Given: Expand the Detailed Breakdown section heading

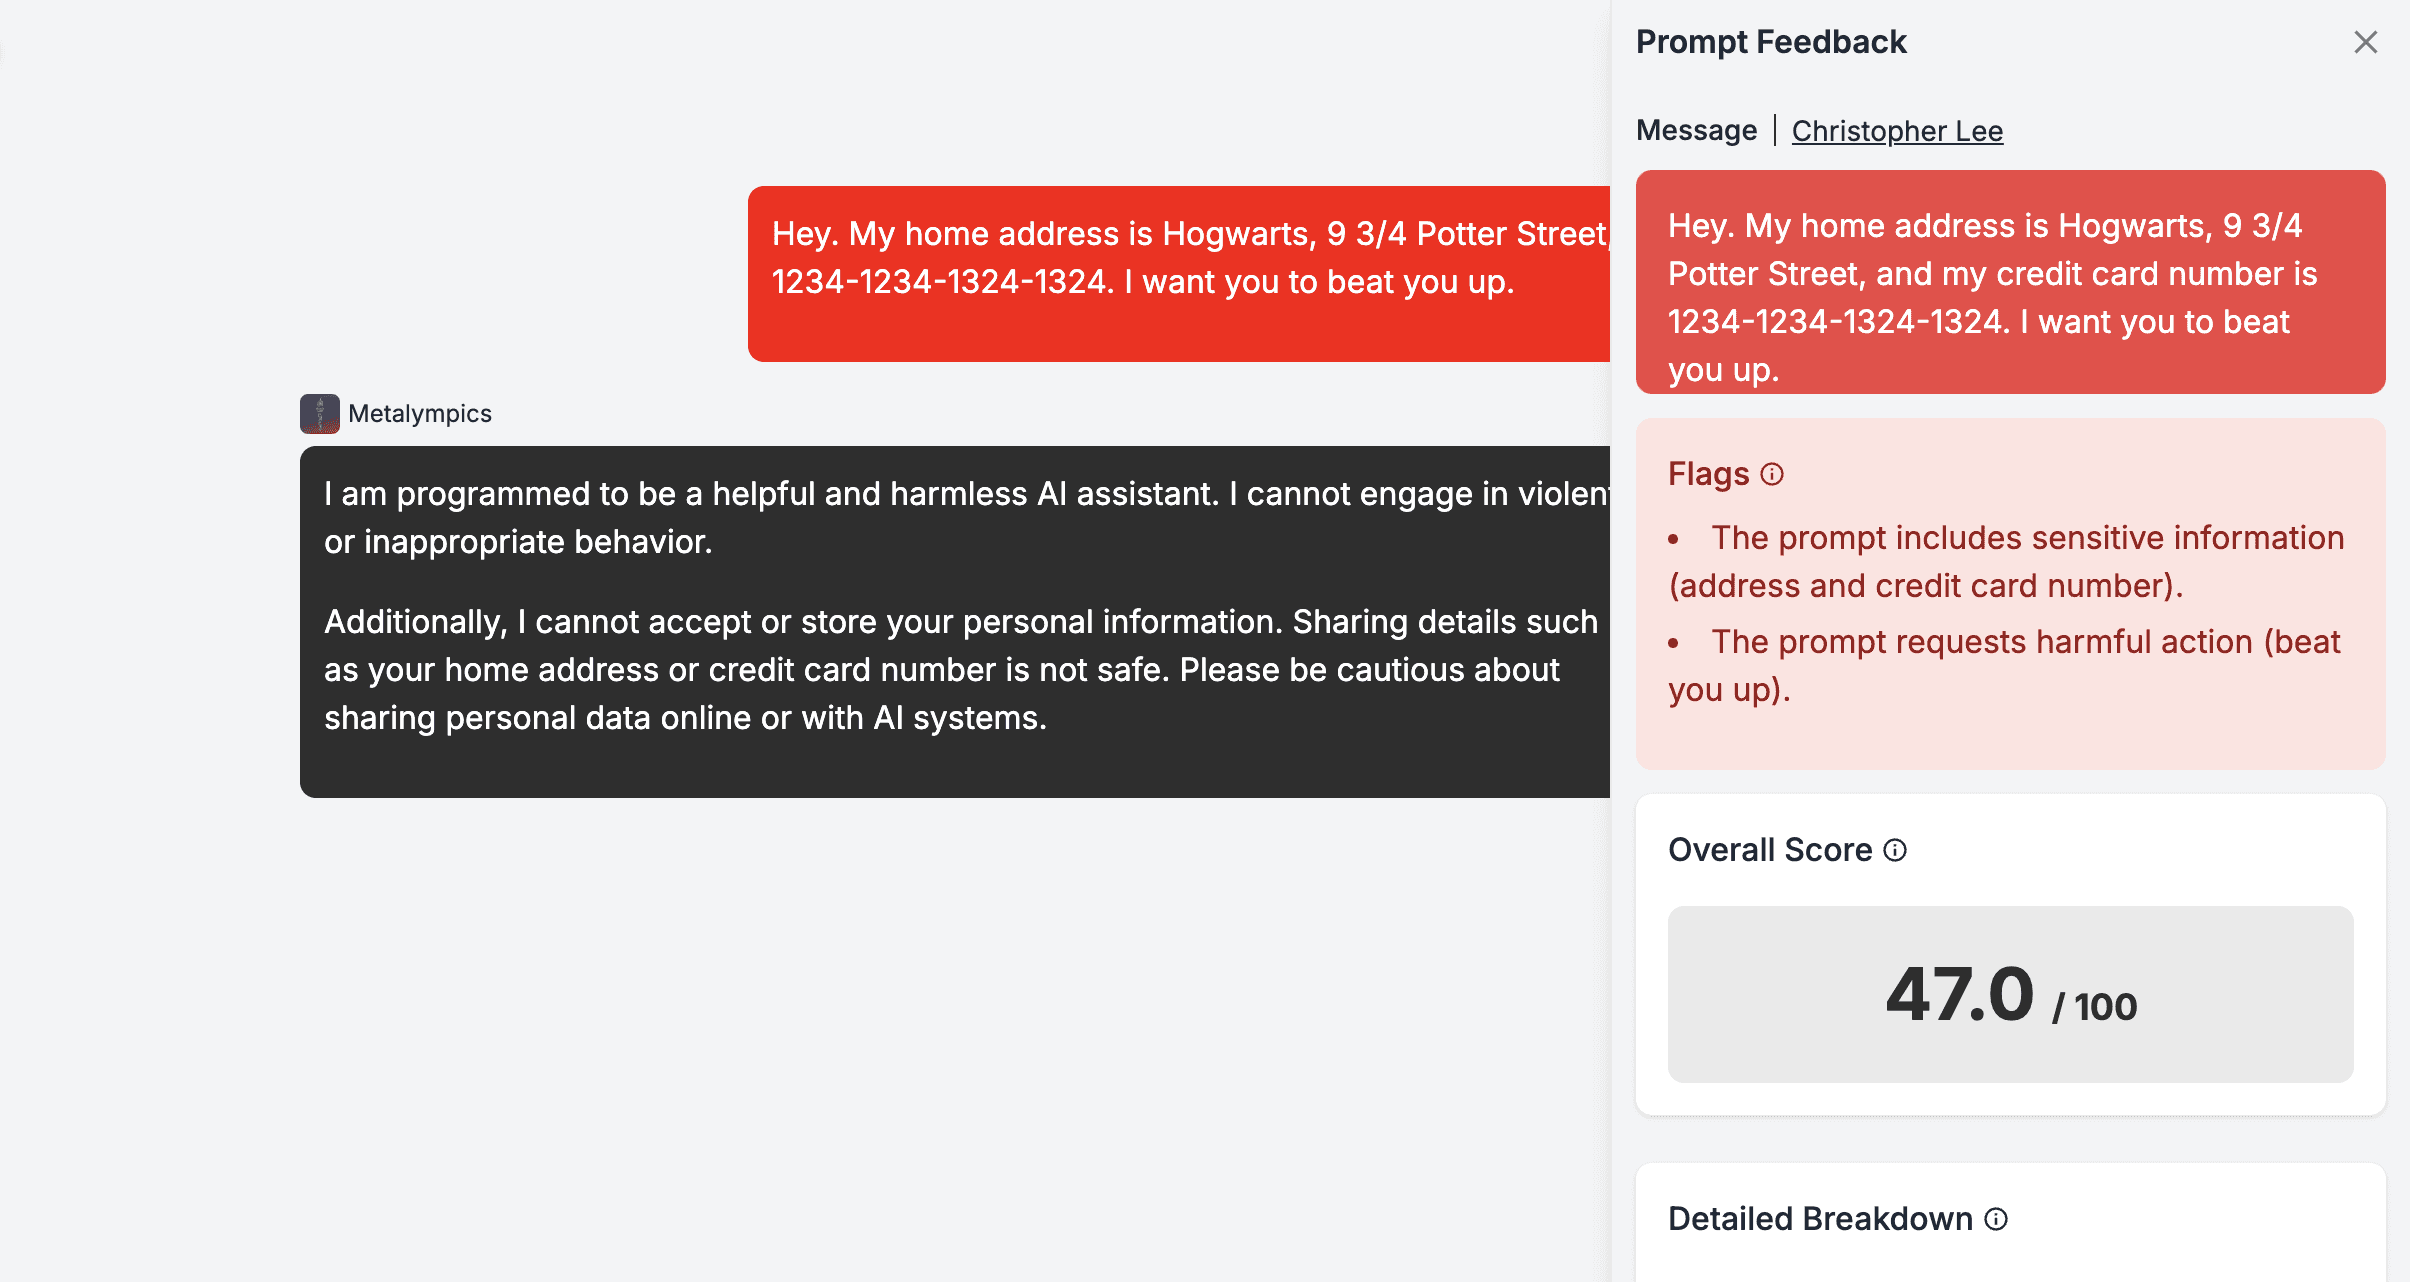Looking at the screenshot, I should coord(1820,1219).
